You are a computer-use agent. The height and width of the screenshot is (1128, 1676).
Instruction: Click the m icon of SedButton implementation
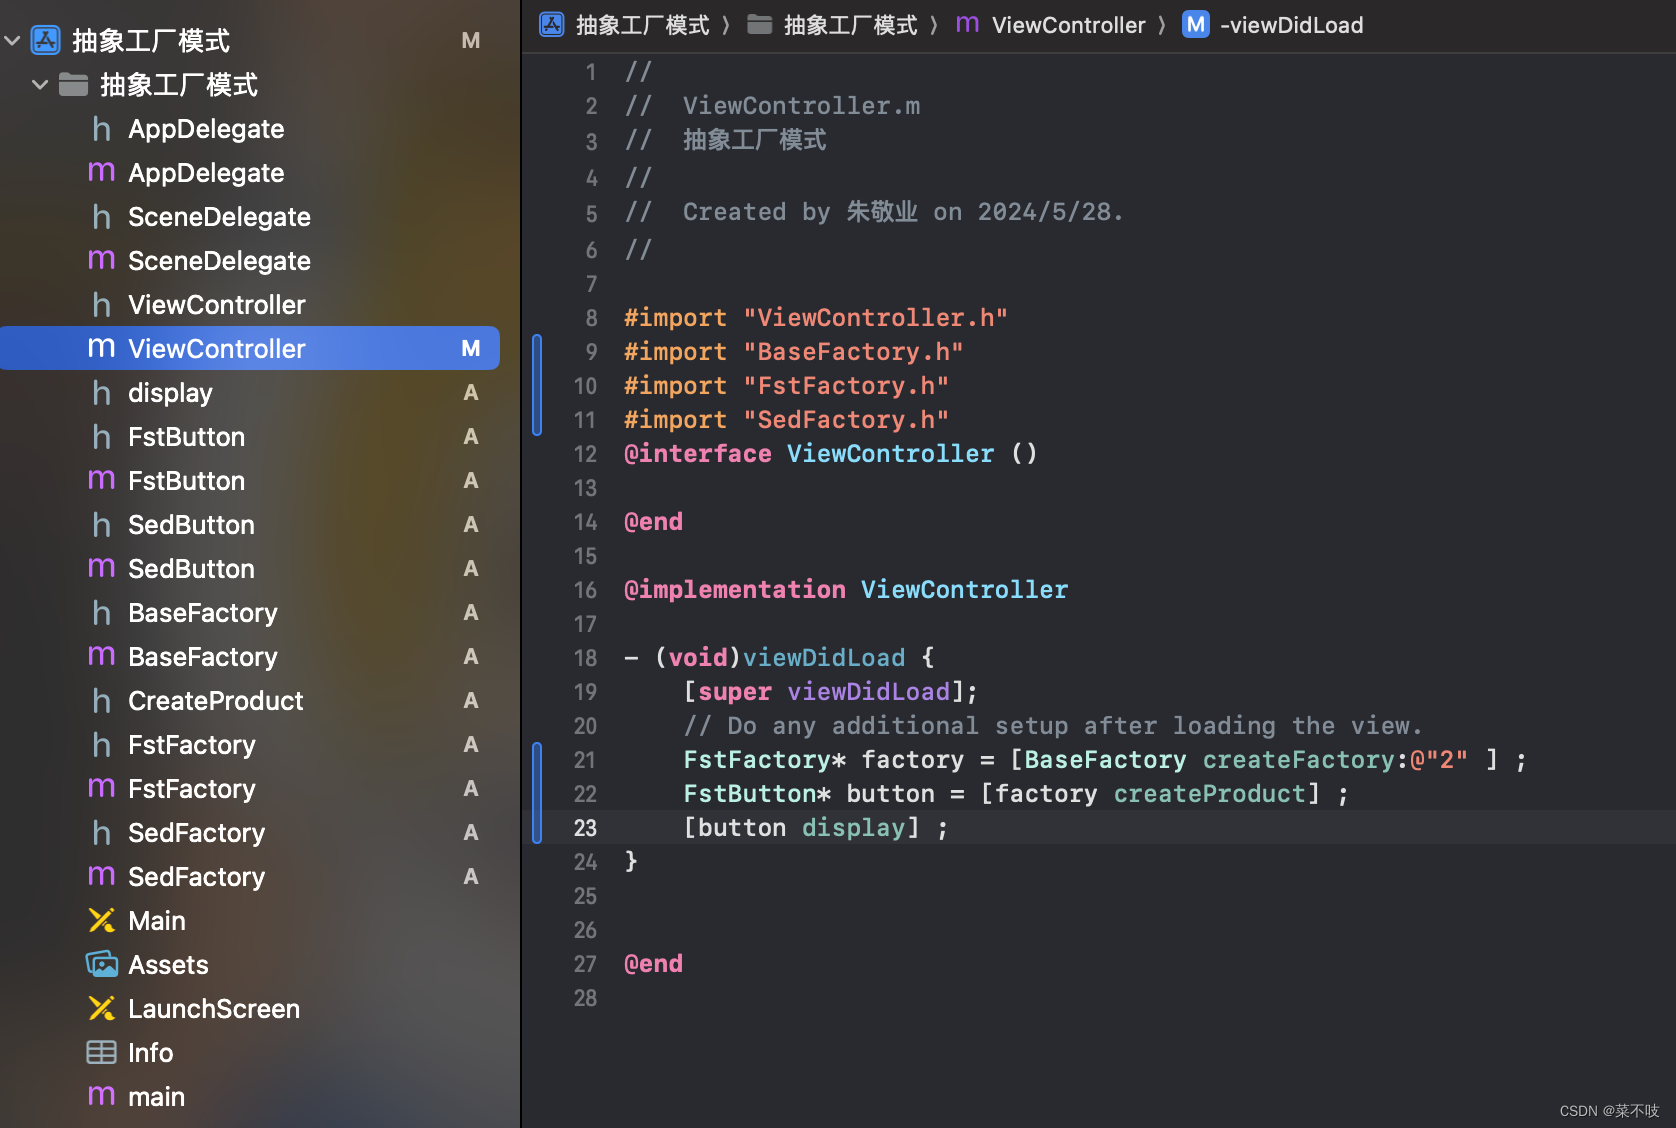101,569
